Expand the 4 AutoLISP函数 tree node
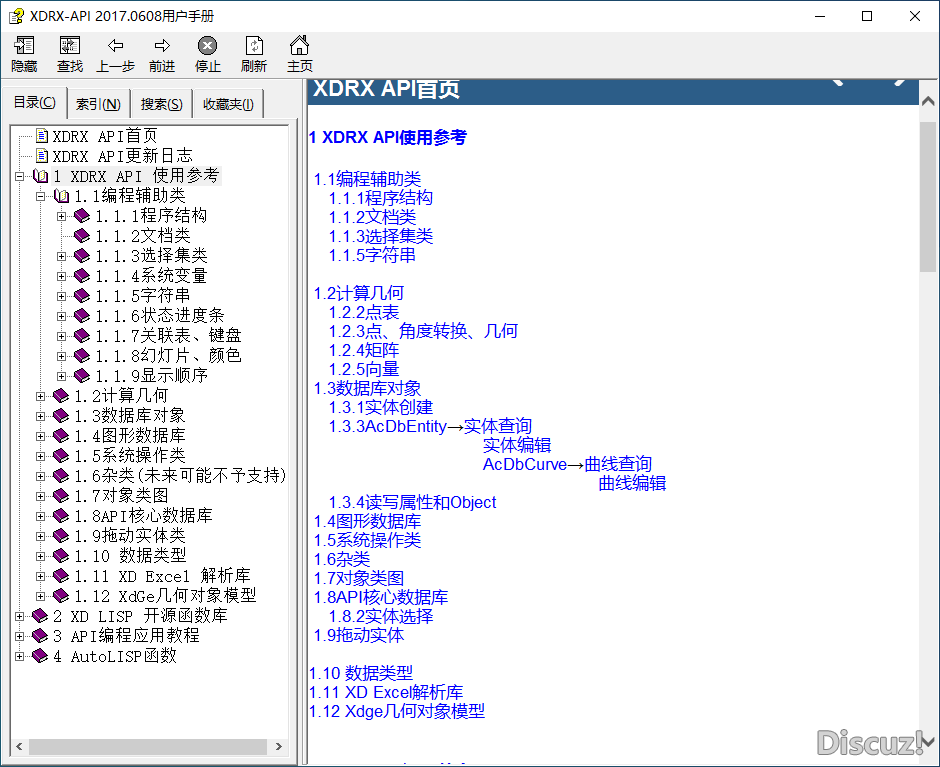Image resolution: width=940 pixels, height=767 pixels. point(20,656)
